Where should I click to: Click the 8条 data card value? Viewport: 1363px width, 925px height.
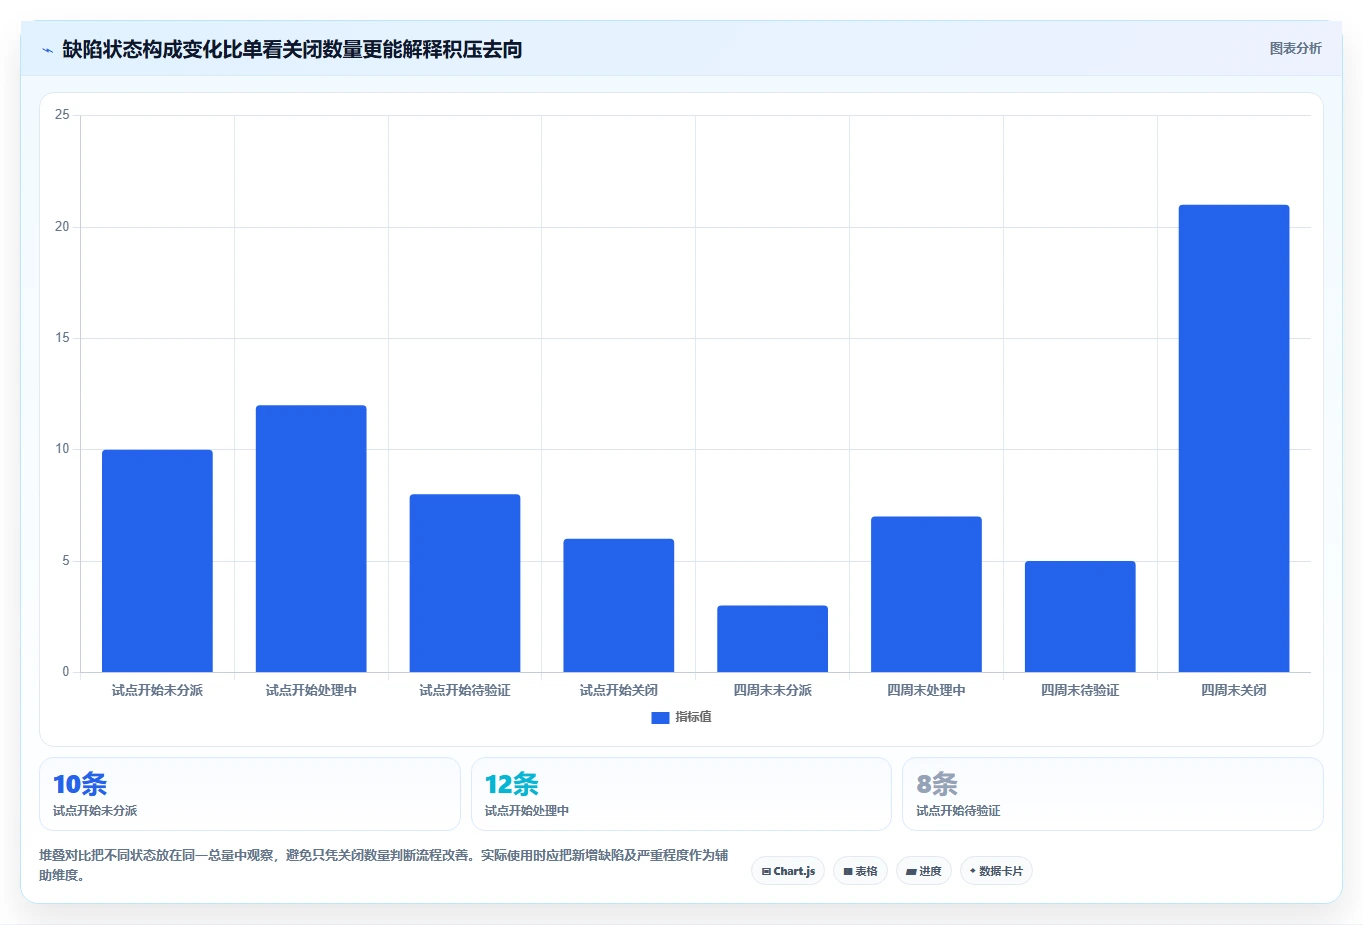pyautogui.click(x=937, y=784)
